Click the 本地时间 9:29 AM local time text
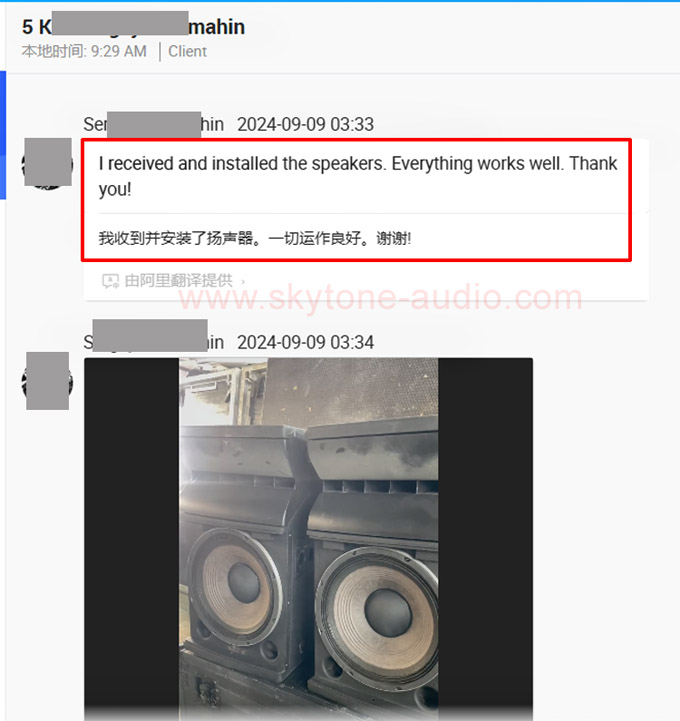The image size is (680, 721). pos(84,51)
